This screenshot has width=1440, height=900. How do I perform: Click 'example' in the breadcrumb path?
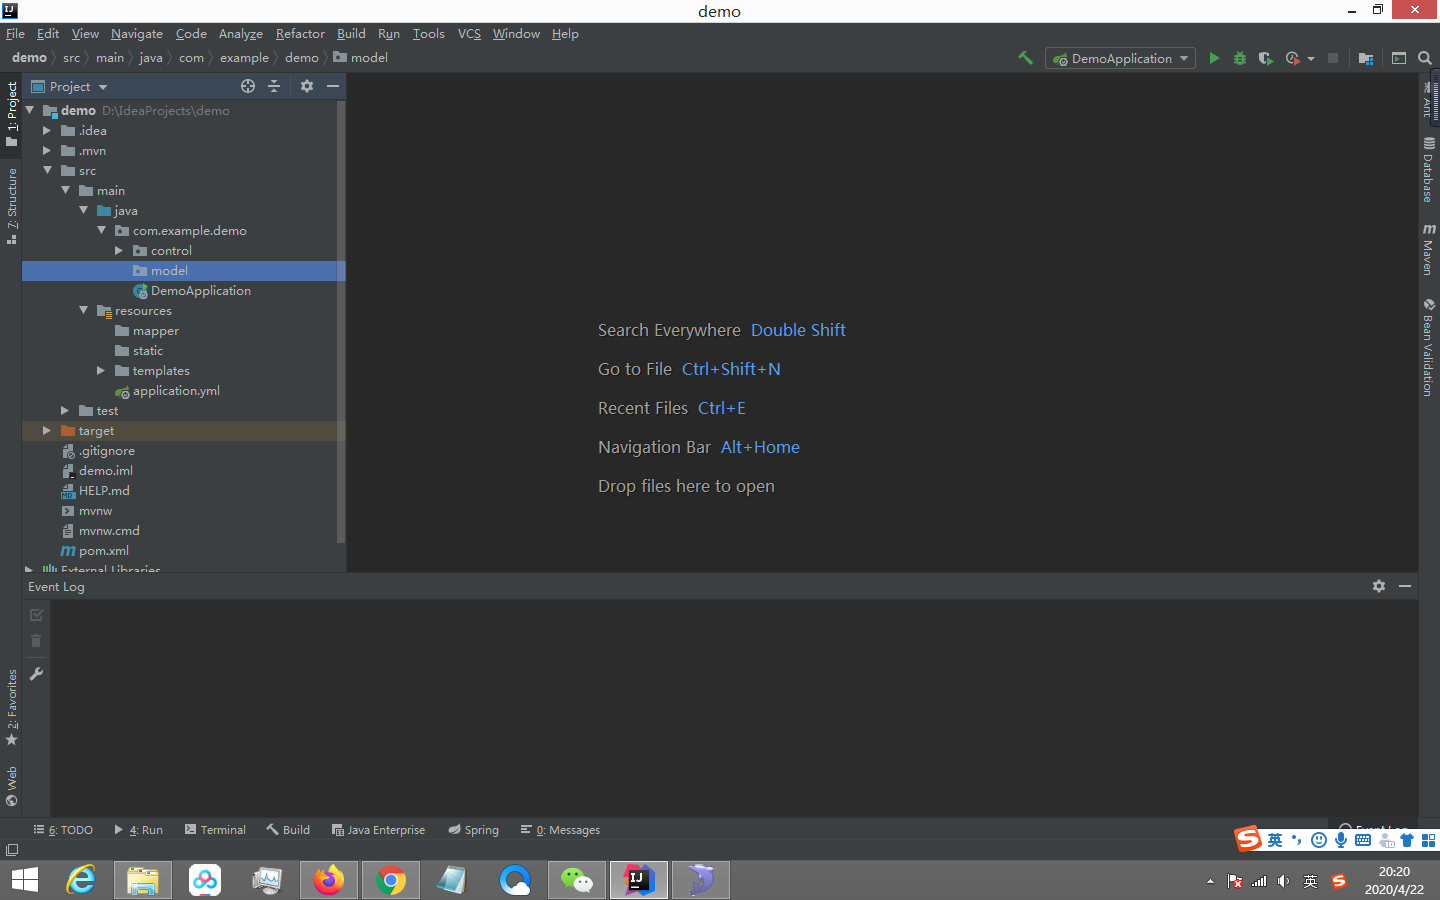[244, 58]
